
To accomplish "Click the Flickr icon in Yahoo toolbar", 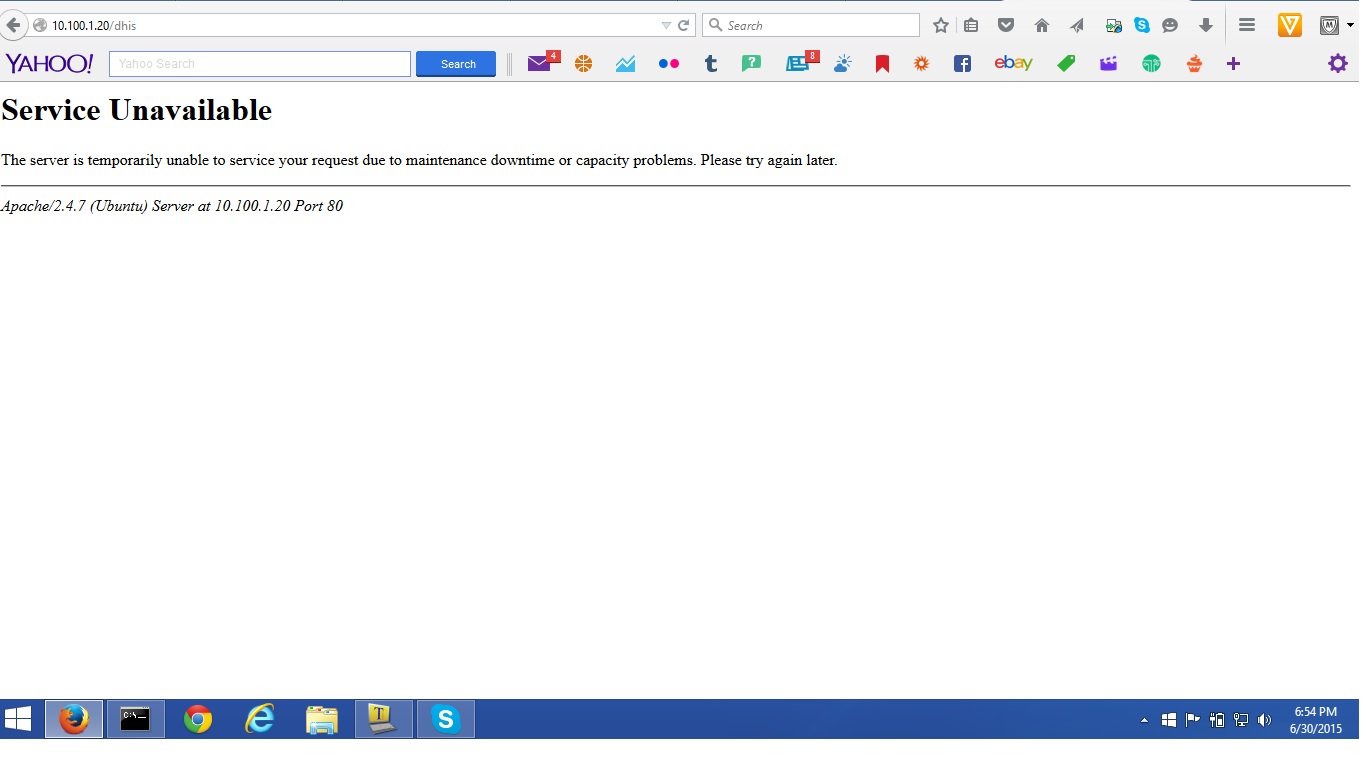I will [x=669, y=64].
